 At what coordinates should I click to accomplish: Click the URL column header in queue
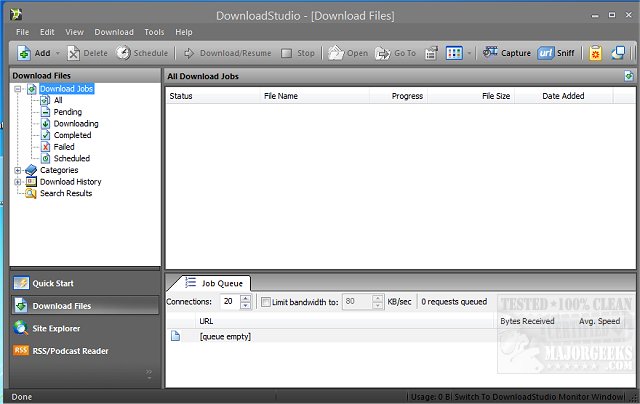pyautogui.click(x=345, y=322)
